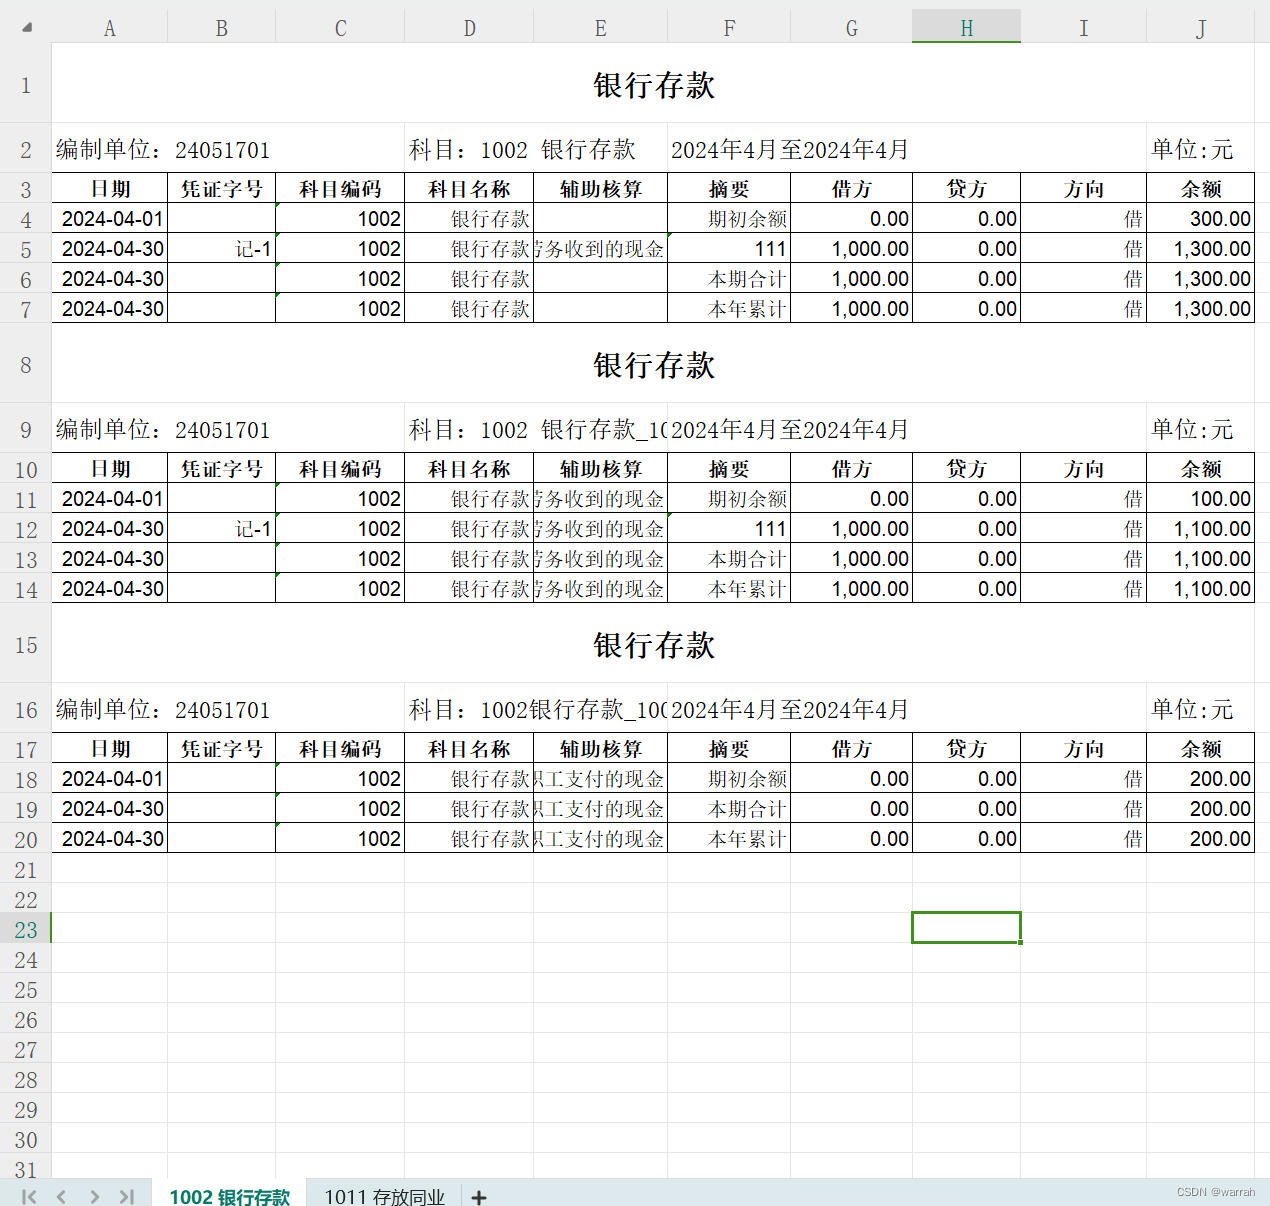Click the 凭证字号 header in row 10
The image size is (1270, 1206).
[x=222, y=469]
